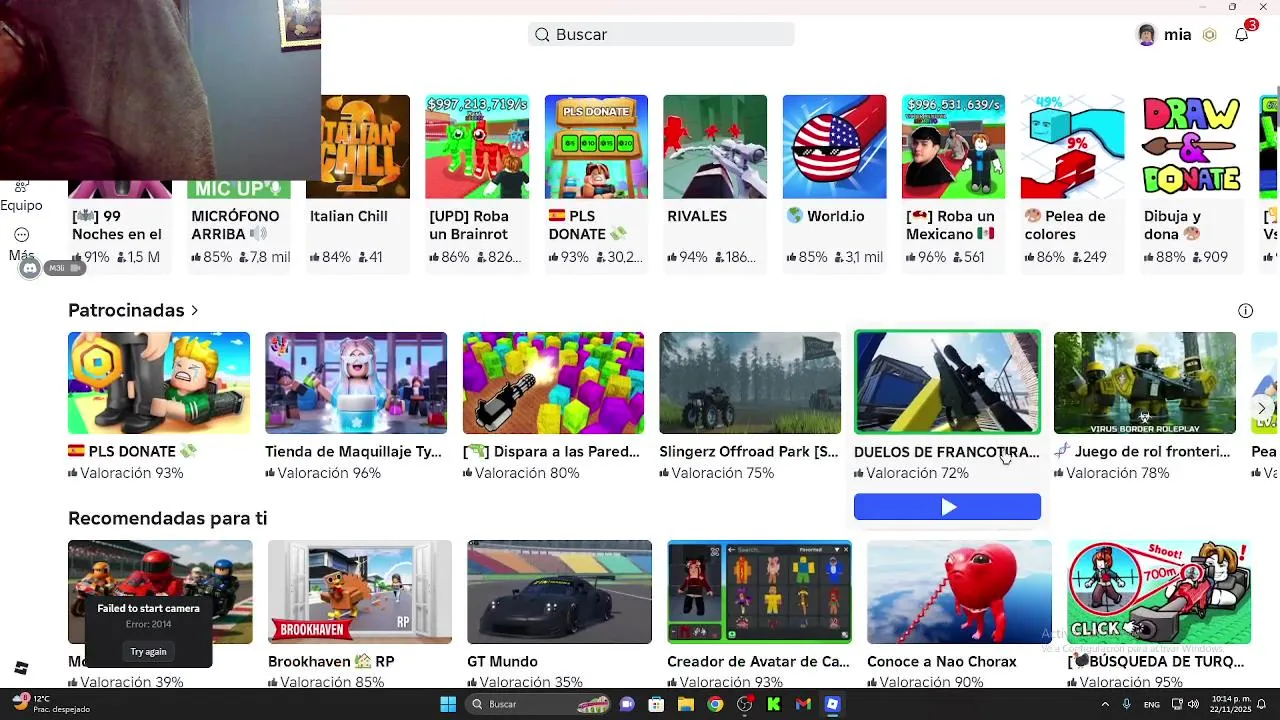Open Conoce a Nao Chorax thumbnail

[959, 592]
